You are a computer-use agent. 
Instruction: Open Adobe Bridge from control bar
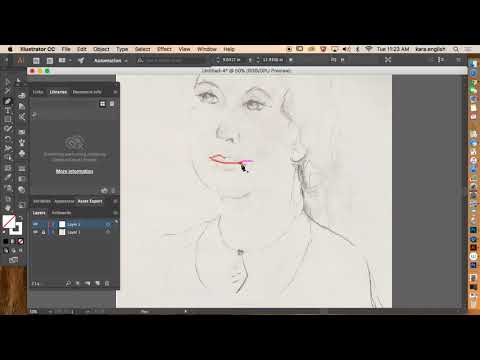36,60
